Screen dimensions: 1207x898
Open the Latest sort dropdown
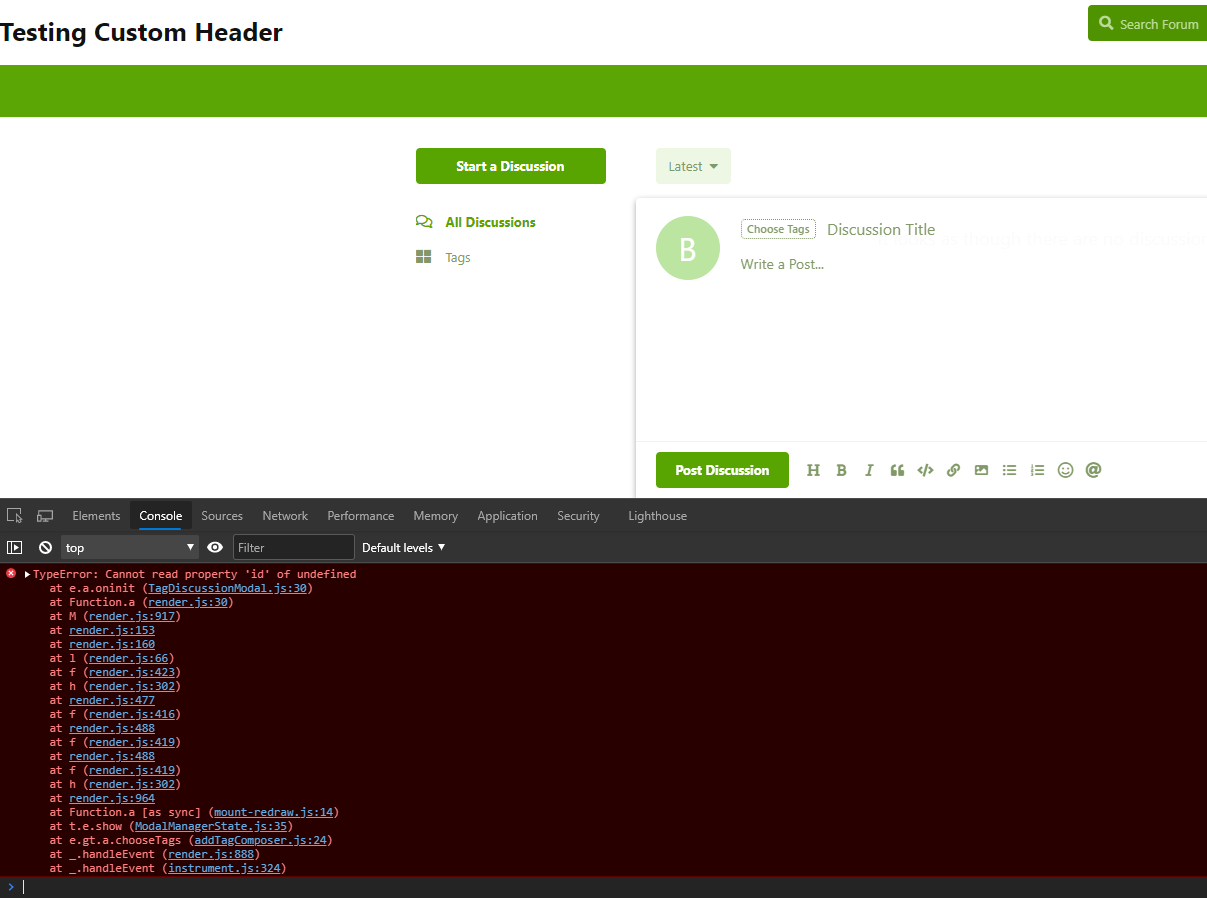pyautogui.click(x=693, y=165)
